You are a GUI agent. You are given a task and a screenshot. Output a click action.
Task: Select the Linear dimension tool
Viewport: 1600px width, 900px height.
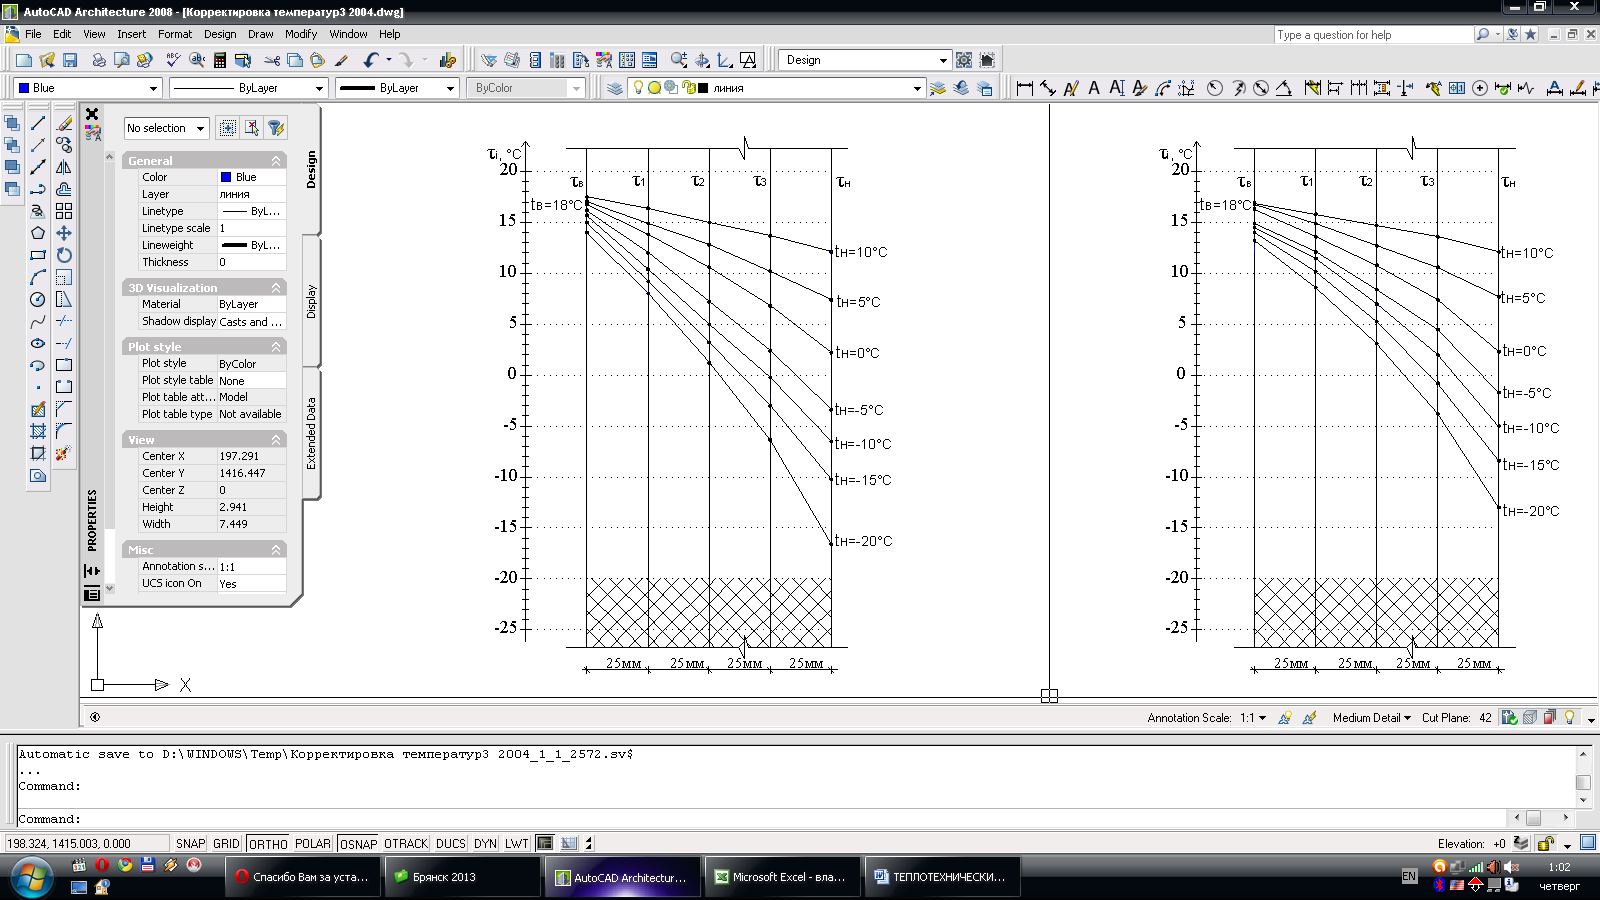click(1025, 88)
